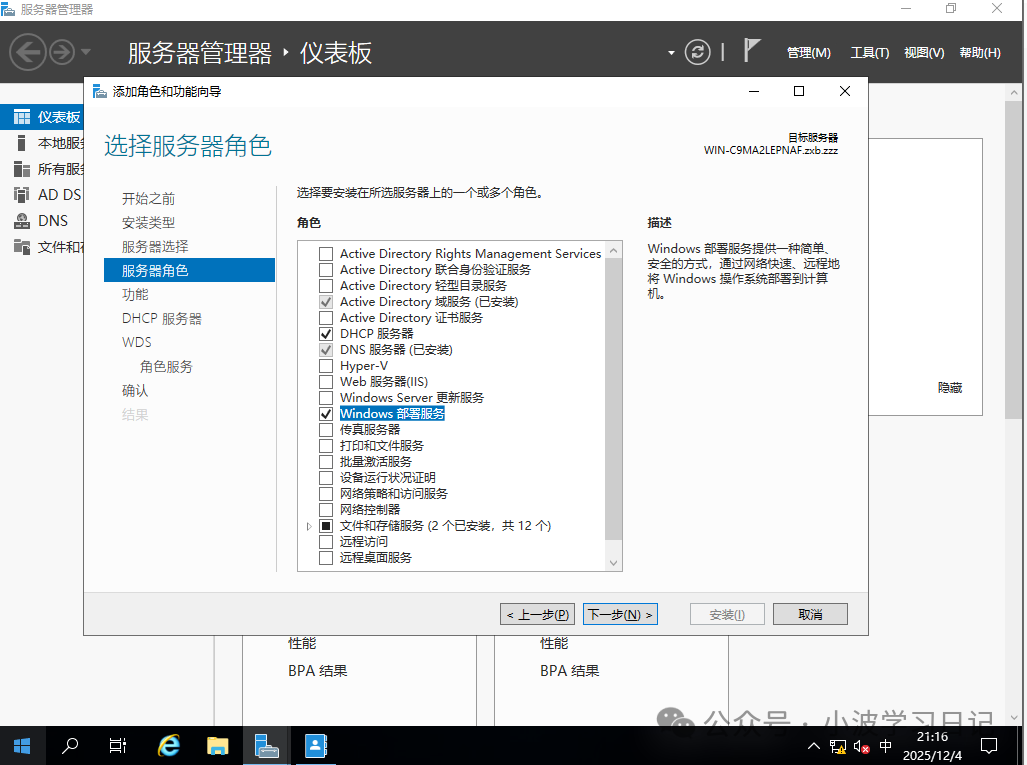Expand the 文件和存储服务 tree node

coord(309,525)
